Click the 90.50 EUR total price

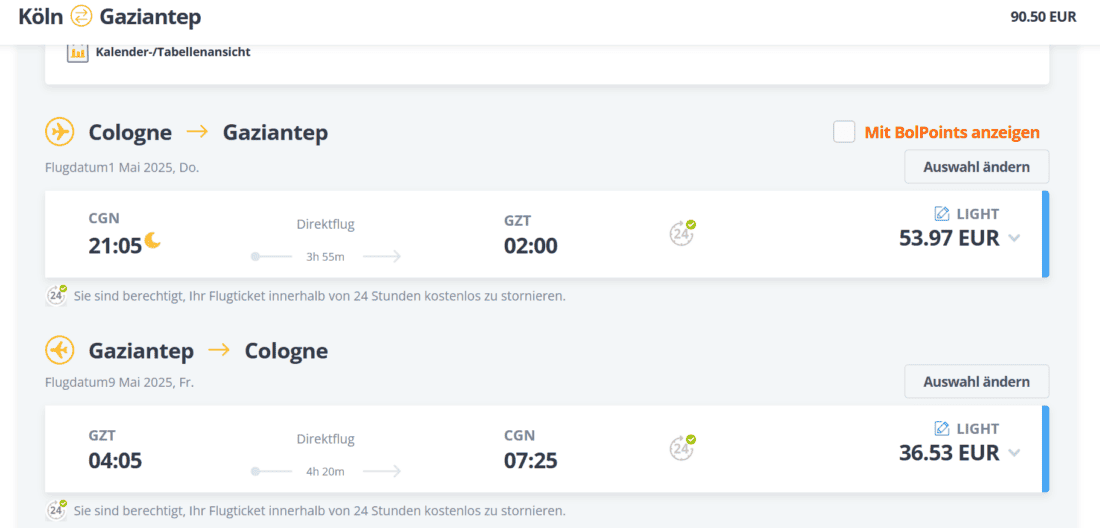coord(1043,17)
